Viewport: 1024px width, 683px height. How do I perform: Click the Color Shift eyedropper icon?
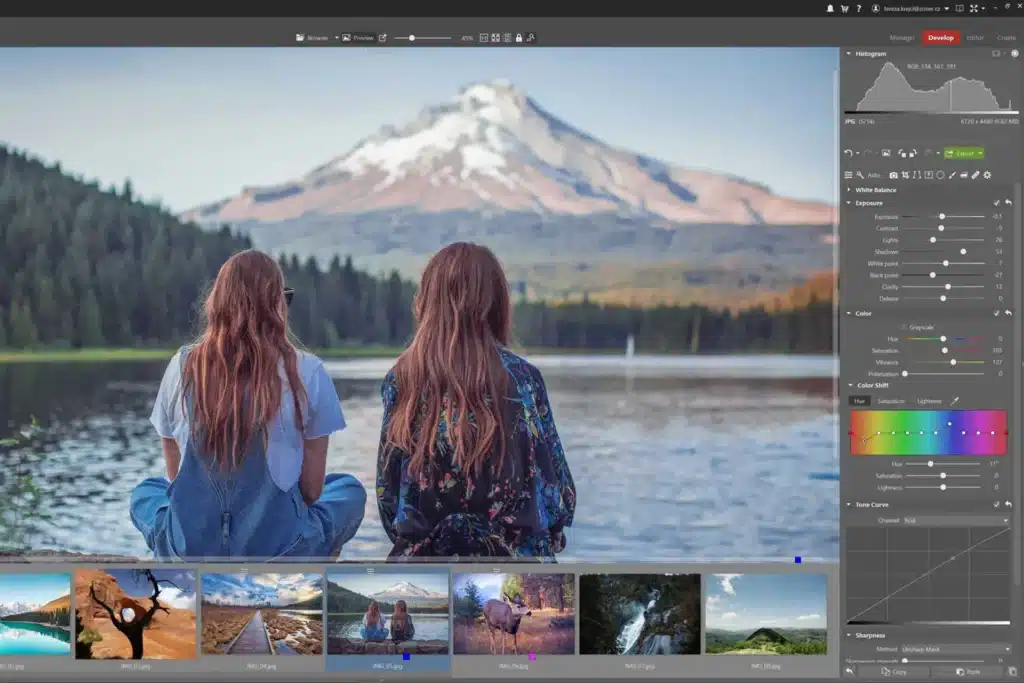pos(955,401)
